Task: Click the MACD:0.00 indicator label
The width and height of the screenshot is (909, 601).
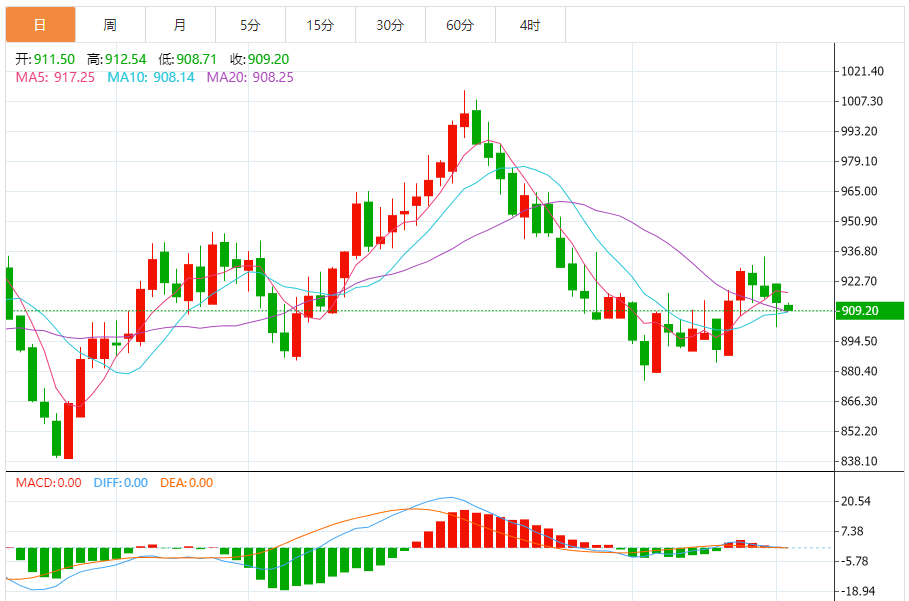Action: coord(48,483)
